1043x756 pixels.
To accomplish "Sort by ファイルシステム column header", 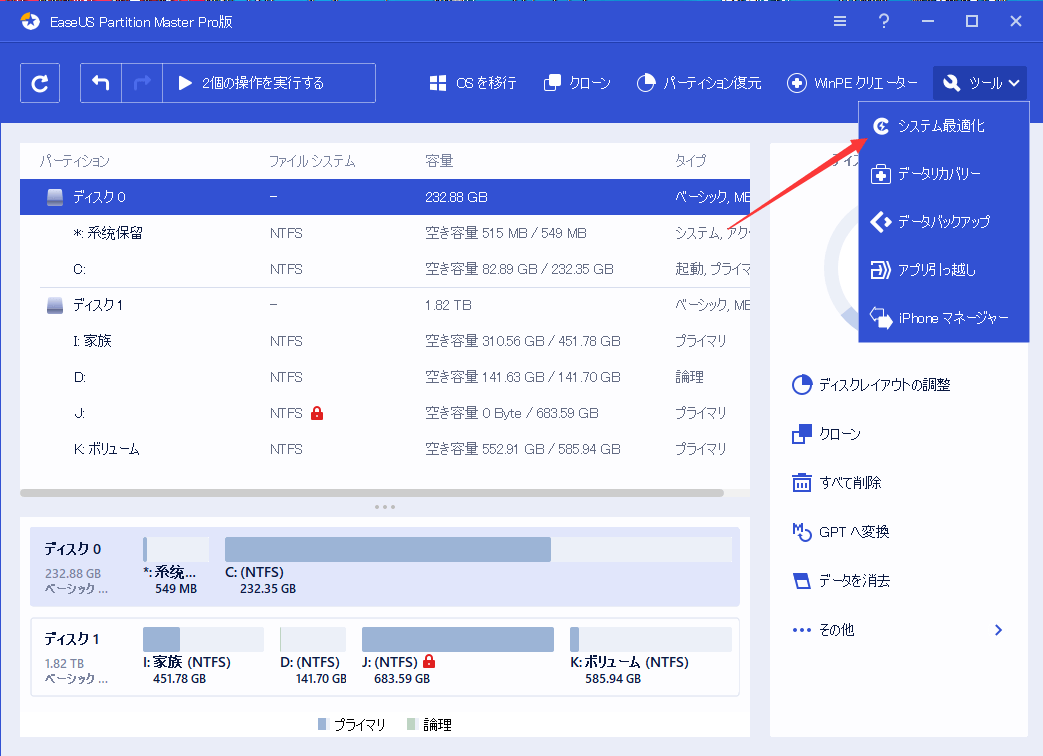I will 312,161.
